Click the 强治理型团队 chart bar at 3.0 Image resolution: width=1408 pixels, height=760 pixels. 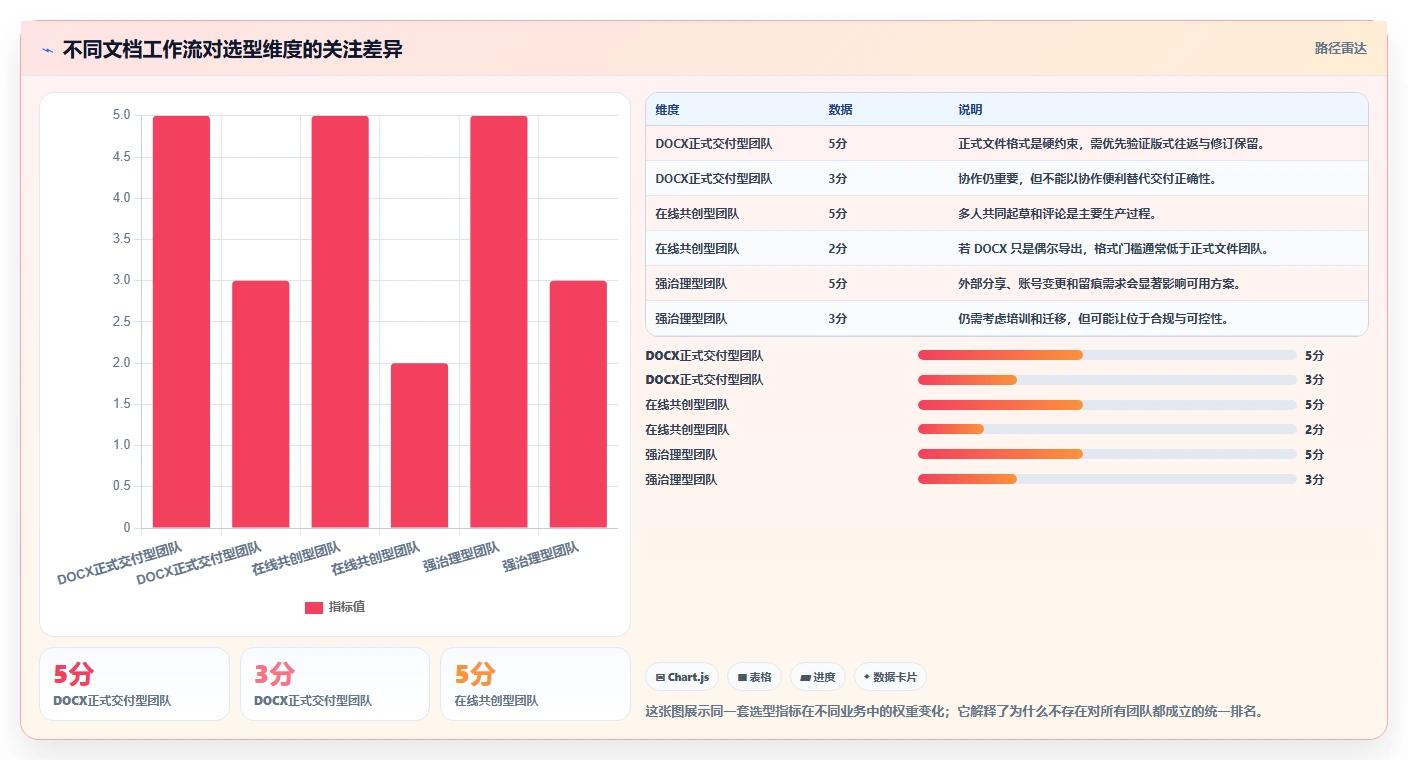pyautogui.click(x=579, y=404)
